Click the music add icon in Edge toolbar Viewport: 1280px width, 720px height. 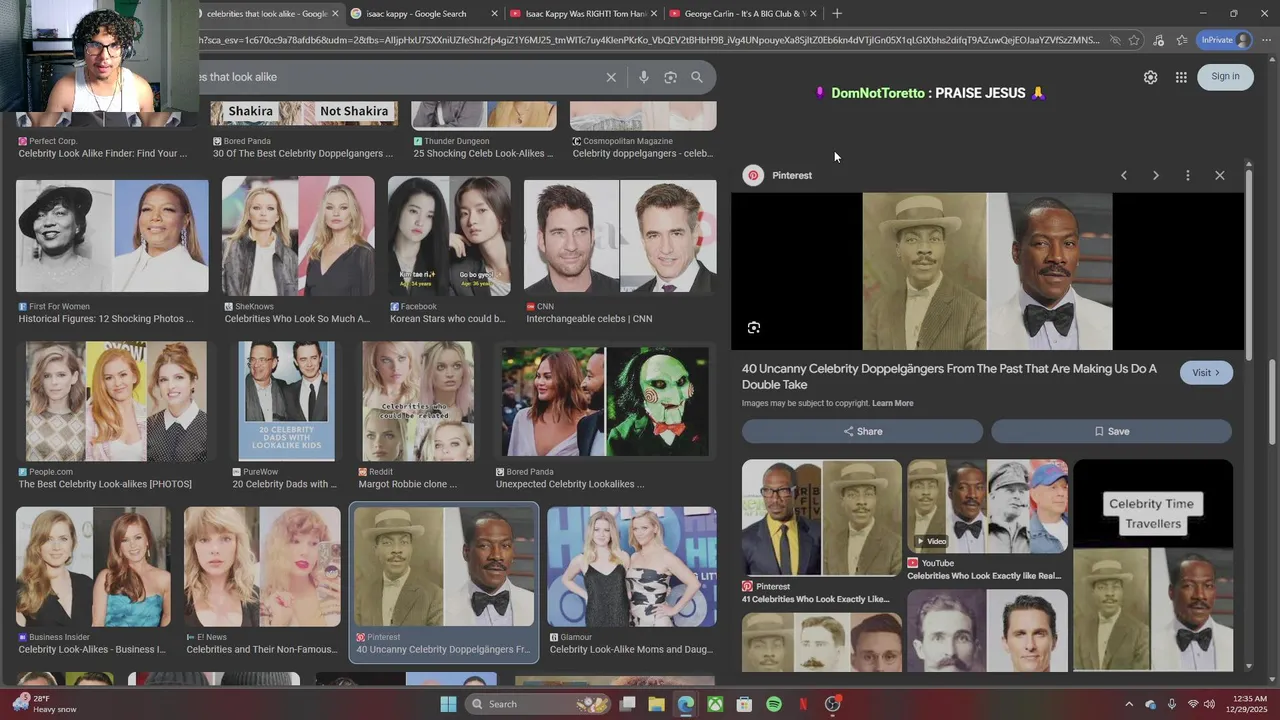(x=1158, y=40)
